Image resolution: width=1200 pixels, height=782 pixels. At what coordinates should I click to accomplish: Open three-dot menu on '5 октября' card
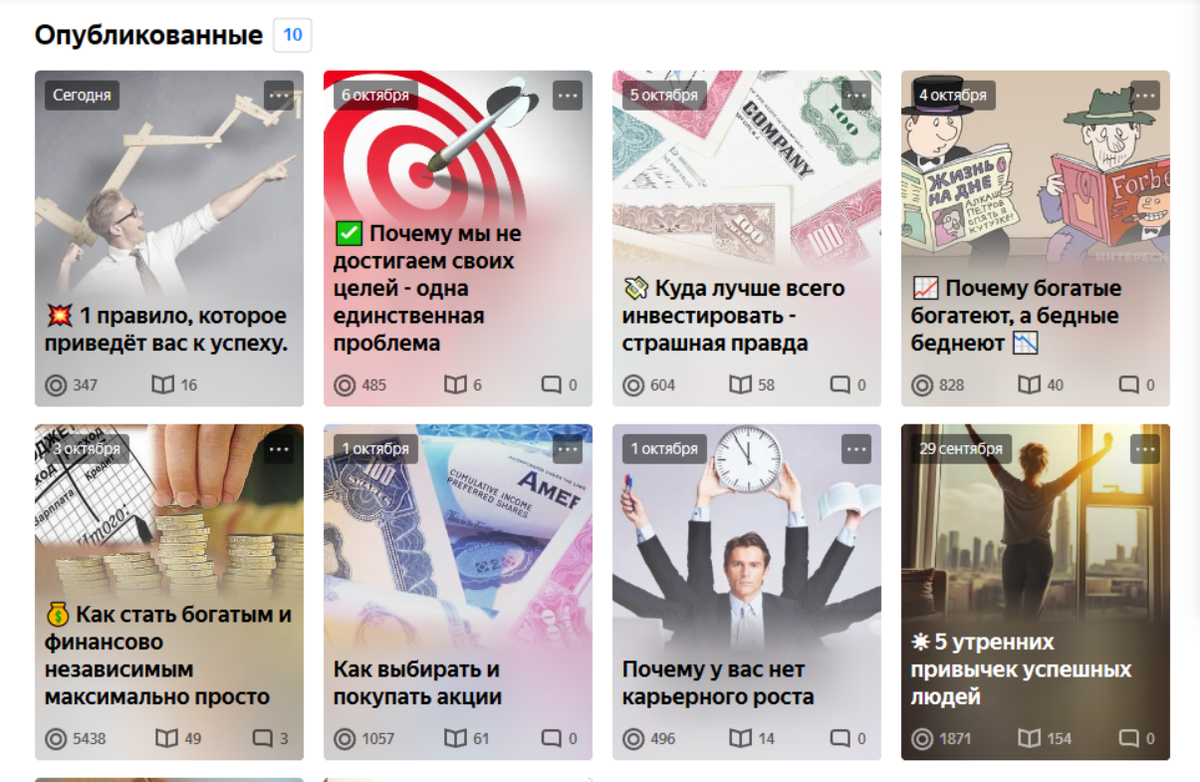coord(857,96)
